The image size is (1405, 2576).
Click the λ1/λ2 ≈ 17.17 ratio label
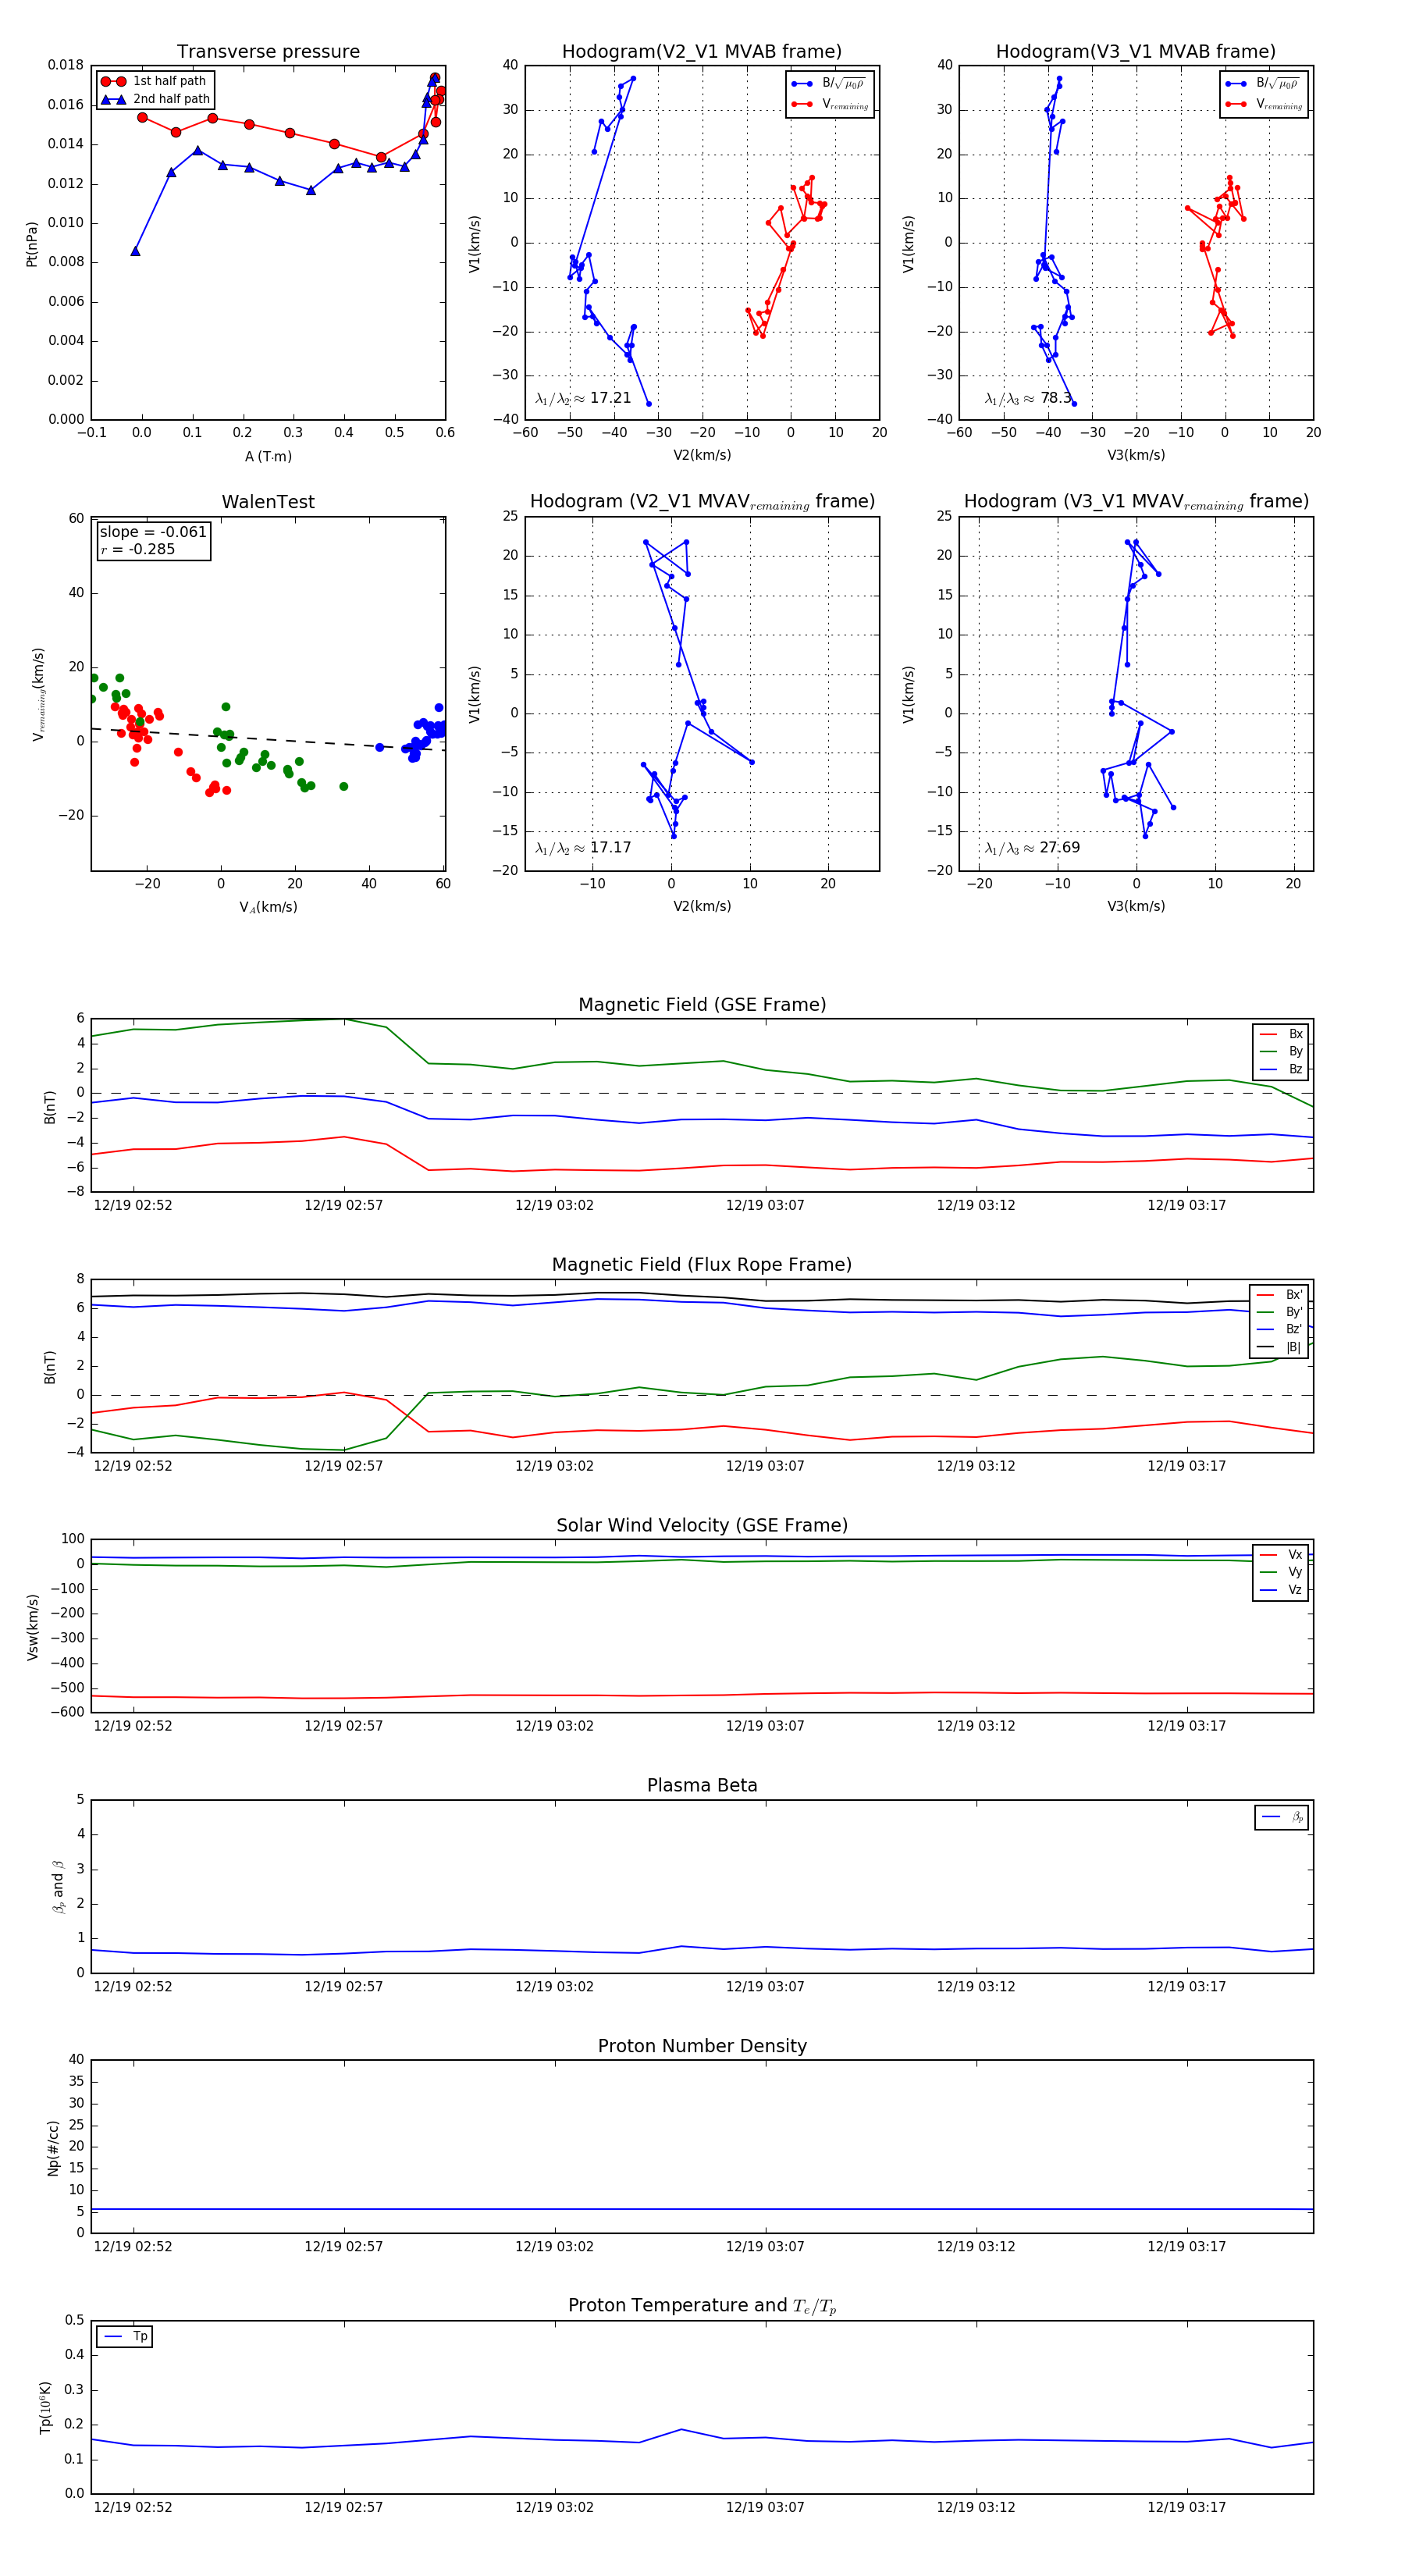tap(583, 848)
